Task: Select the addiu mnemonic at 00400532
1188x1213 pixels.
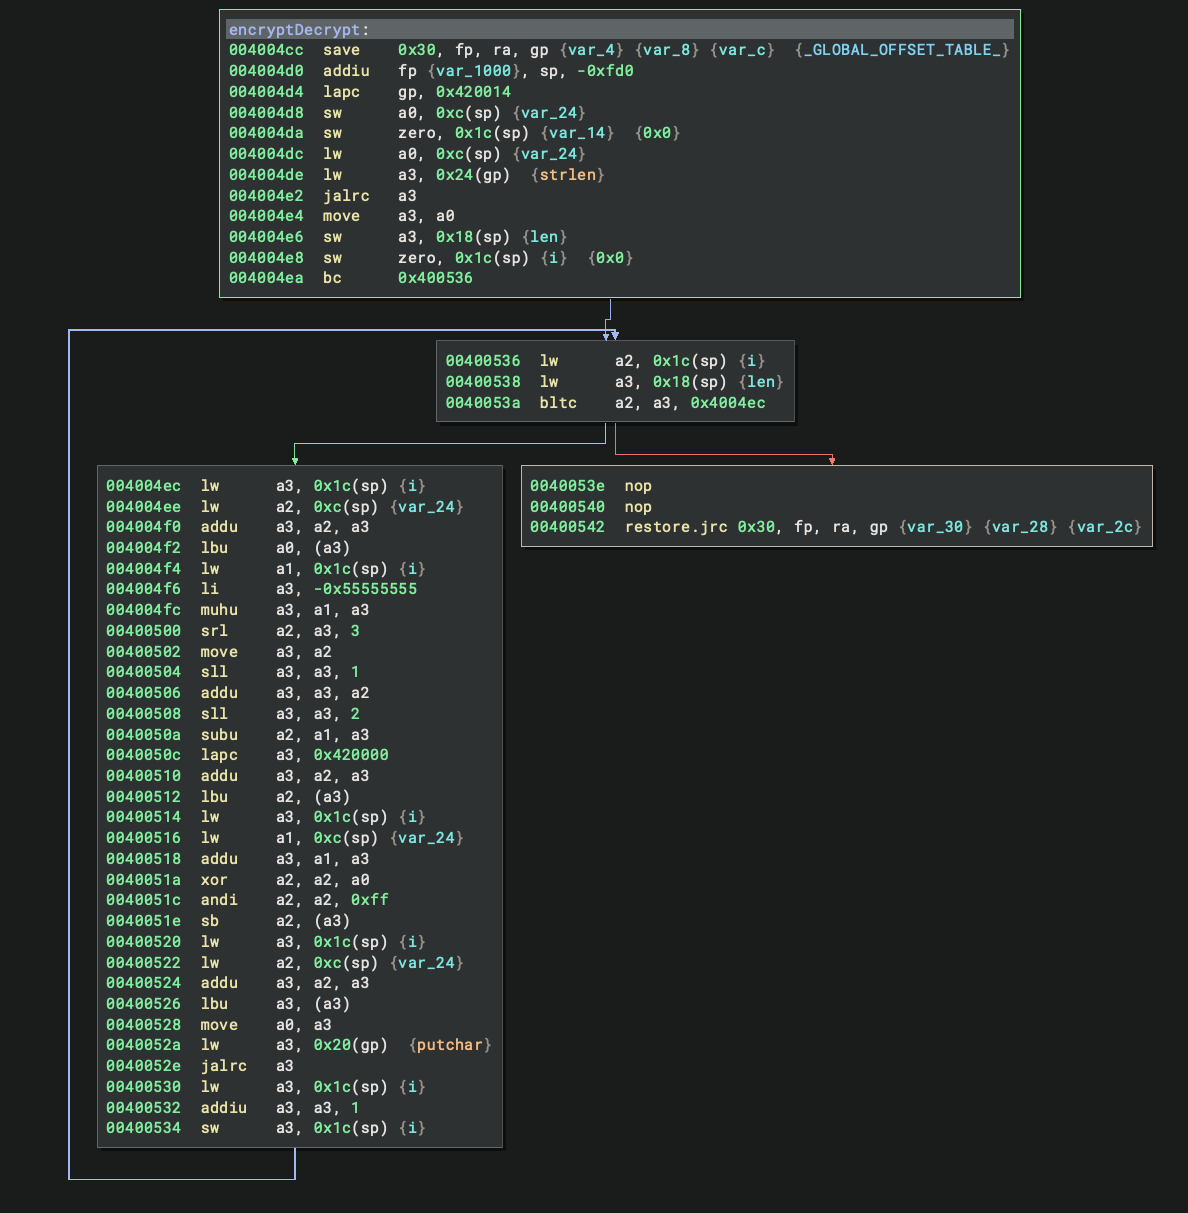Action: click(224, 1108)
